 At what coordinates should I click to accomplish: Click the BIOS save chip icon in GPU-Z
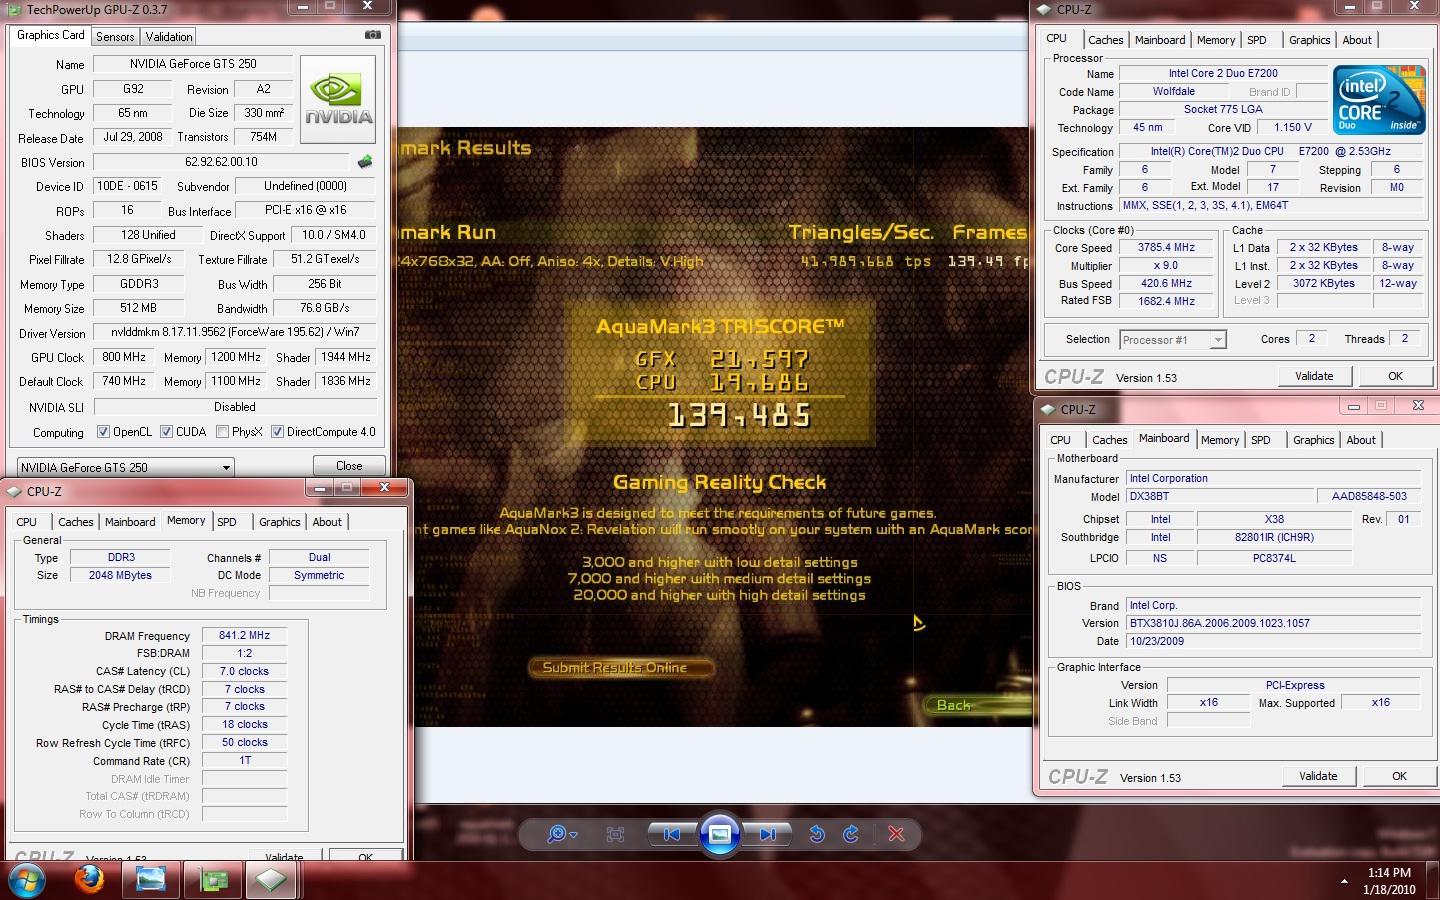coord(365,162)
